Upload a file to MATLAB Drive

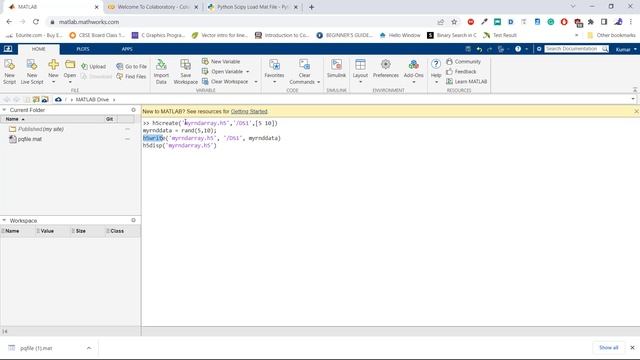pyautogui.click(x=93, y=67)
